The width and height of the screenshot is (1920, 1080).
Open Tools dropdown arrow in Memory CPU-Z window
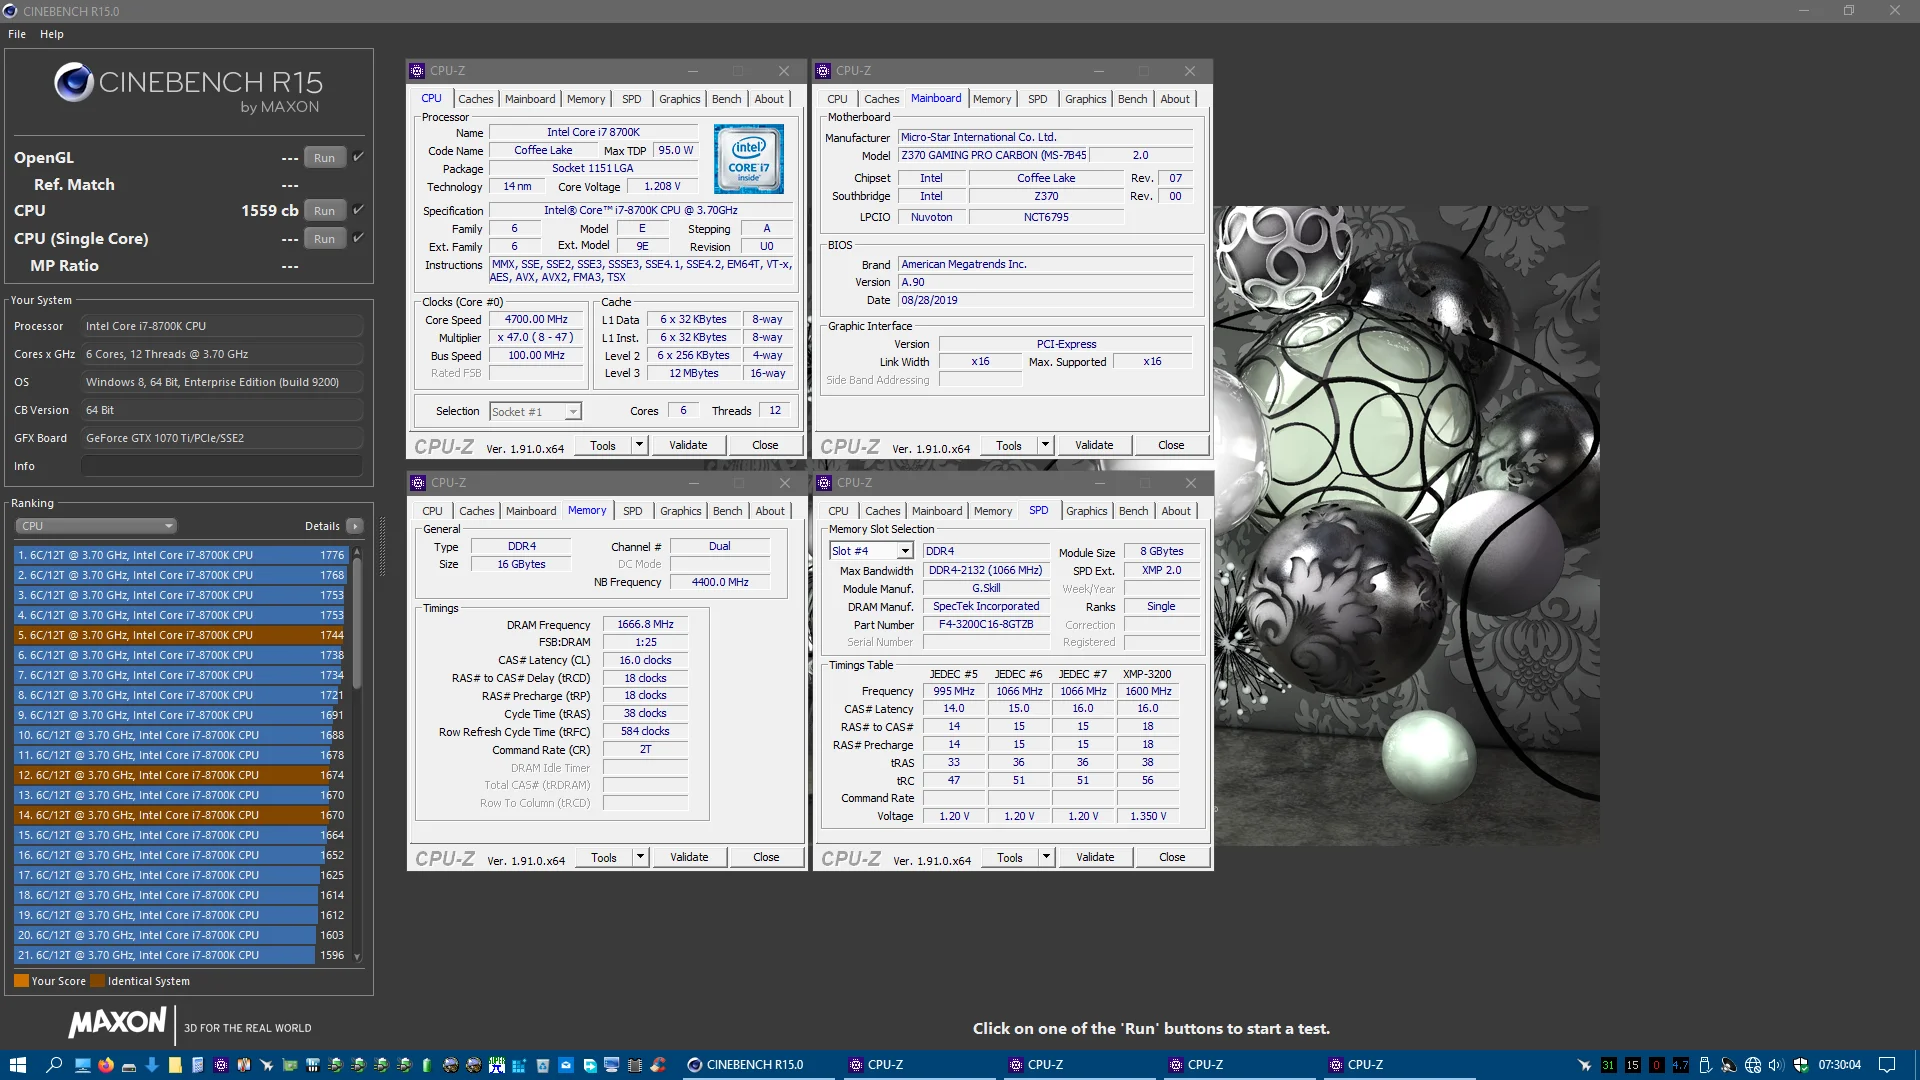tap(640, 857)
